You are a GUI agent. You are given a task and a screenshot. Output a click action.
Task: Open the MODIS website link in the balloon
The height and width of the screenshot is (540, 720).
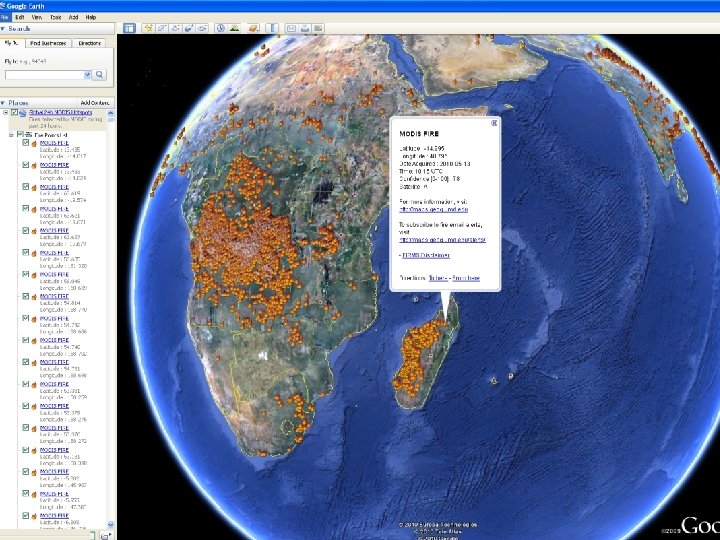[434, 209]
